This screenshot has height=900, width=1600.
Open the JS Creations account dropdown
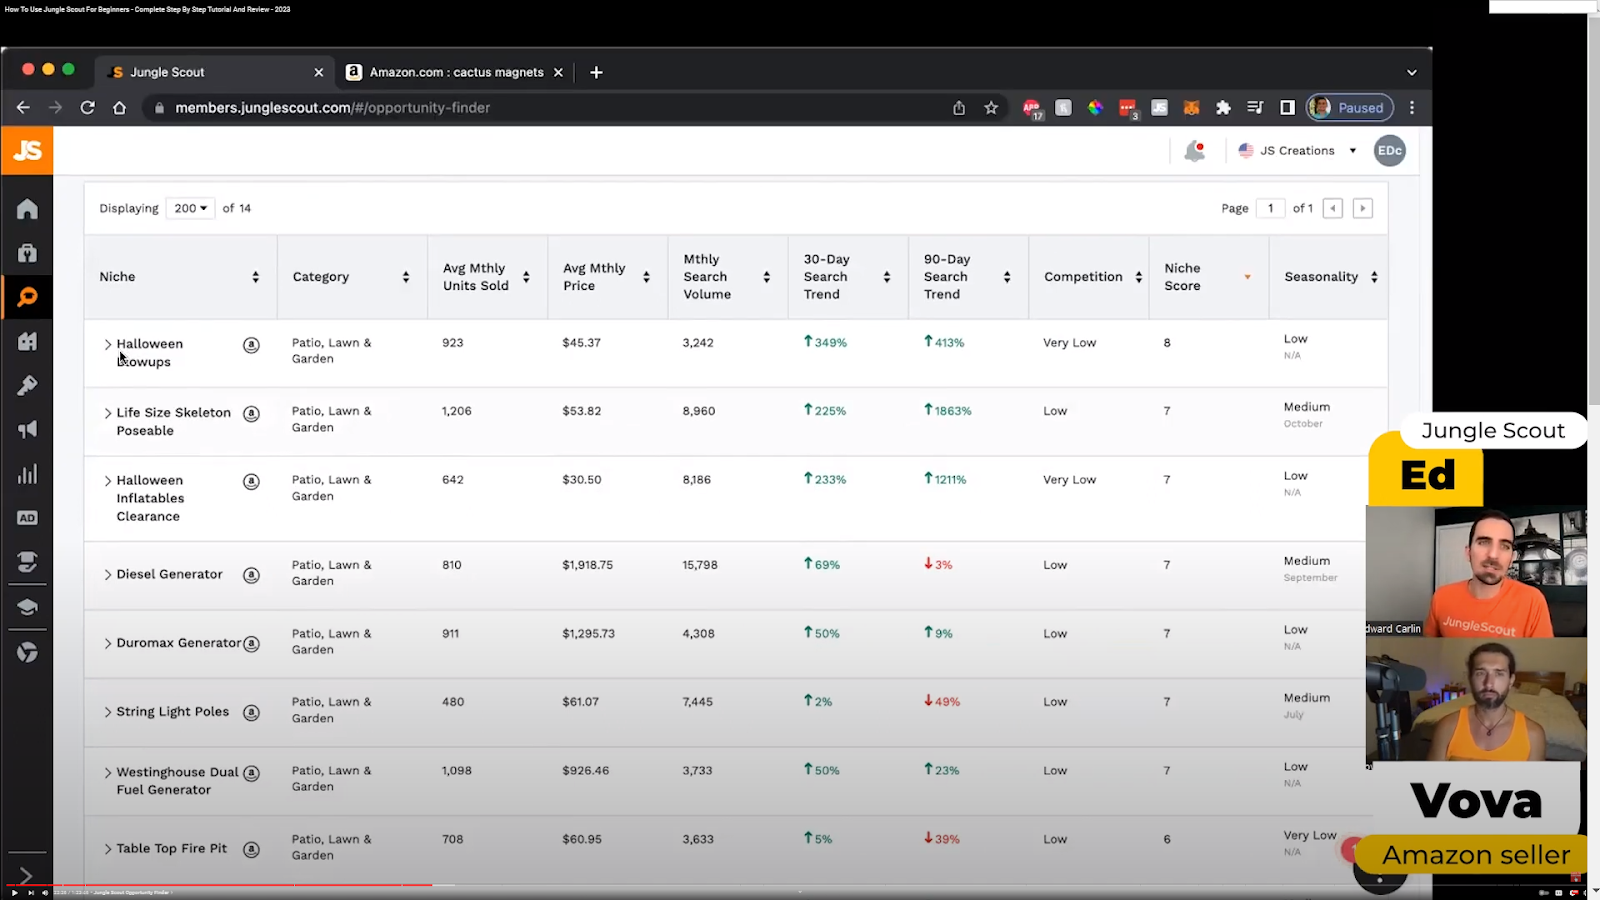1297,151
